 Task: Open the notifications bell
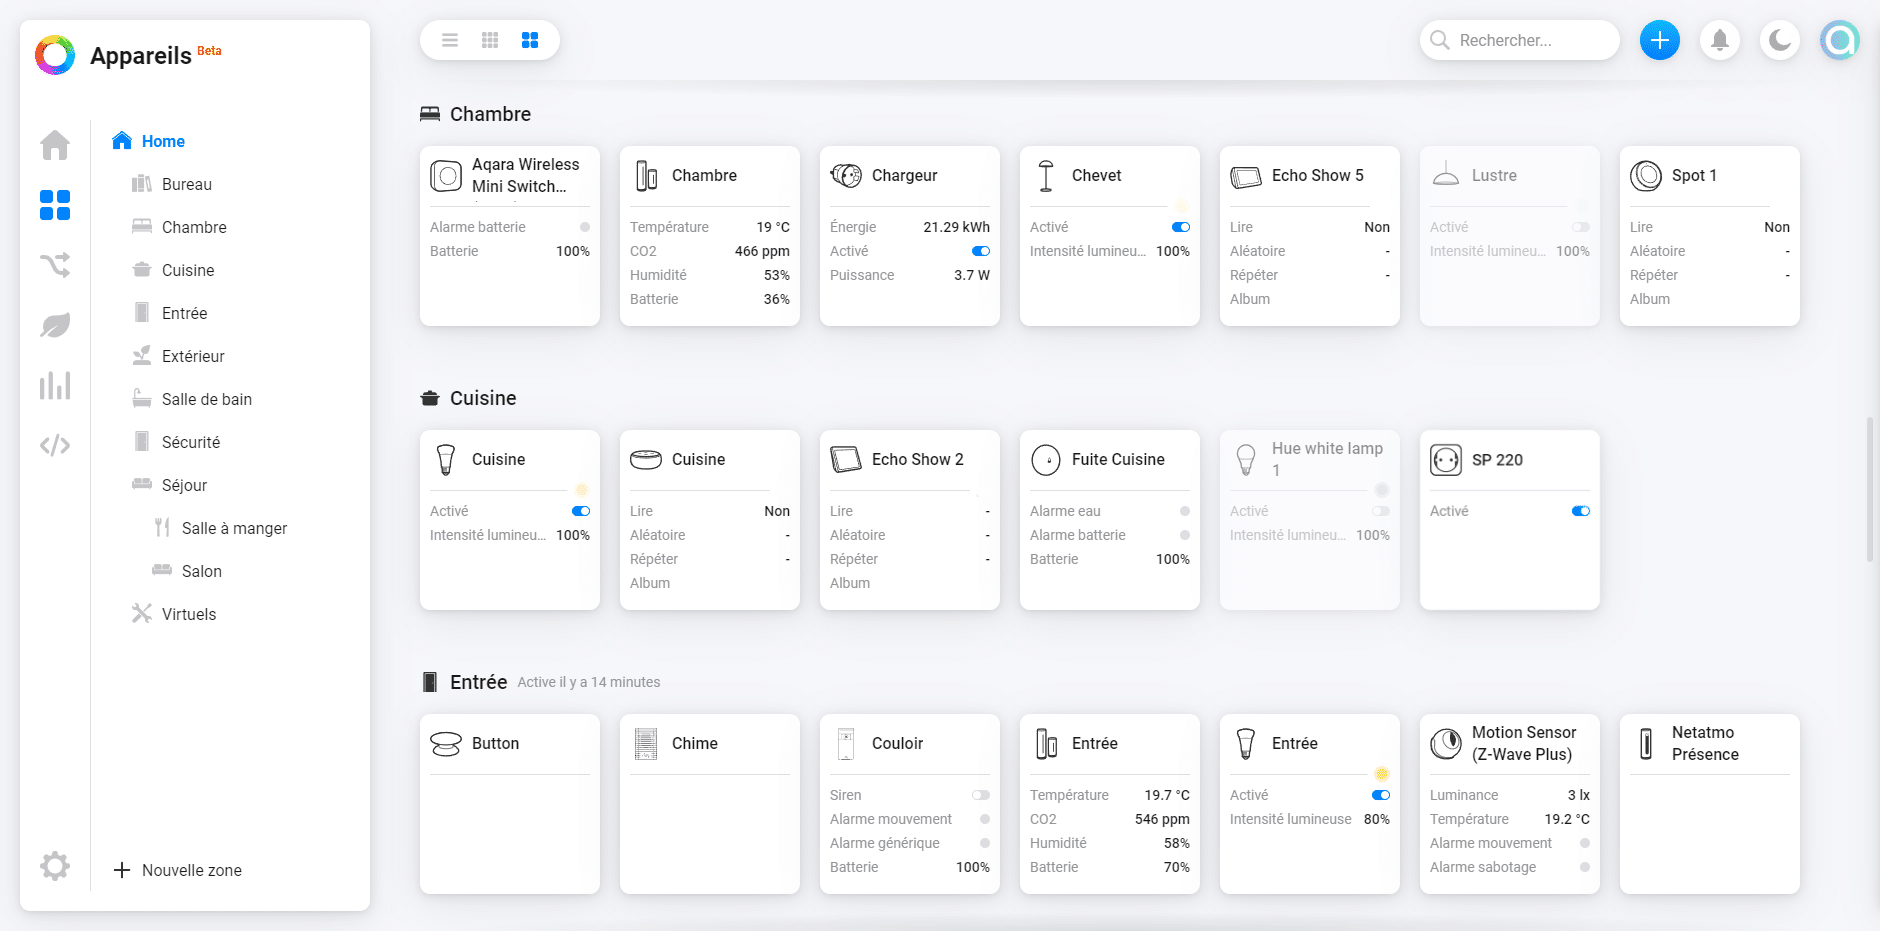click(x=1720, y=40)
